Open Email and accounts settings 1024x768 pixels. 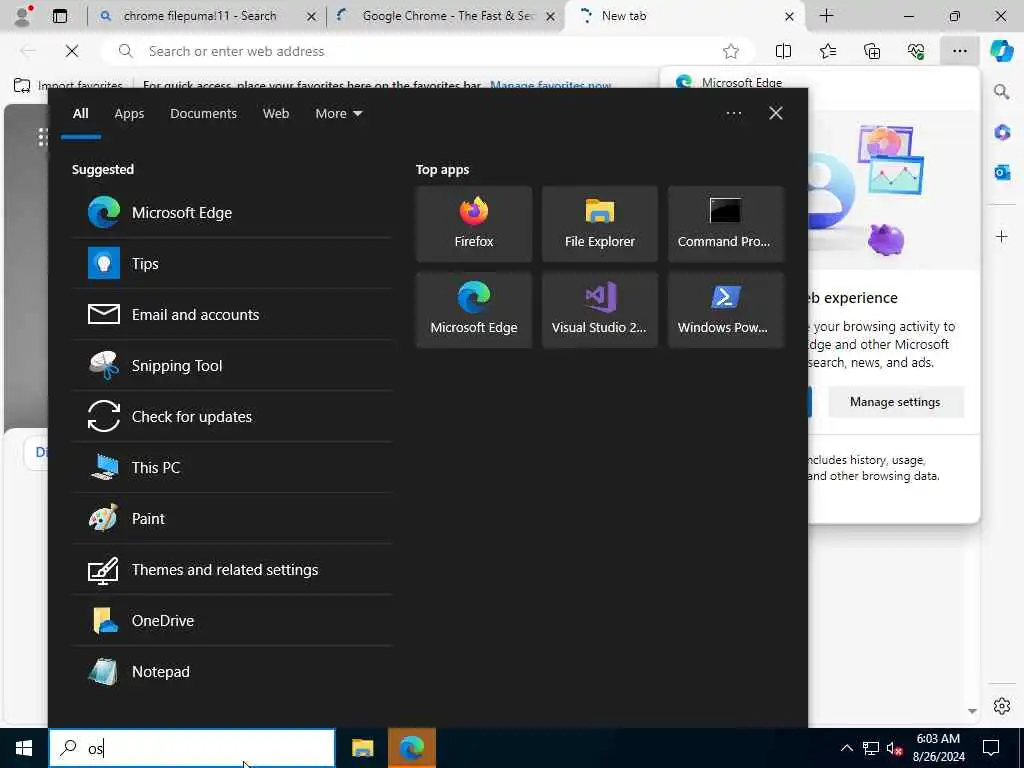pyautogui.click(x=232, y=314)
